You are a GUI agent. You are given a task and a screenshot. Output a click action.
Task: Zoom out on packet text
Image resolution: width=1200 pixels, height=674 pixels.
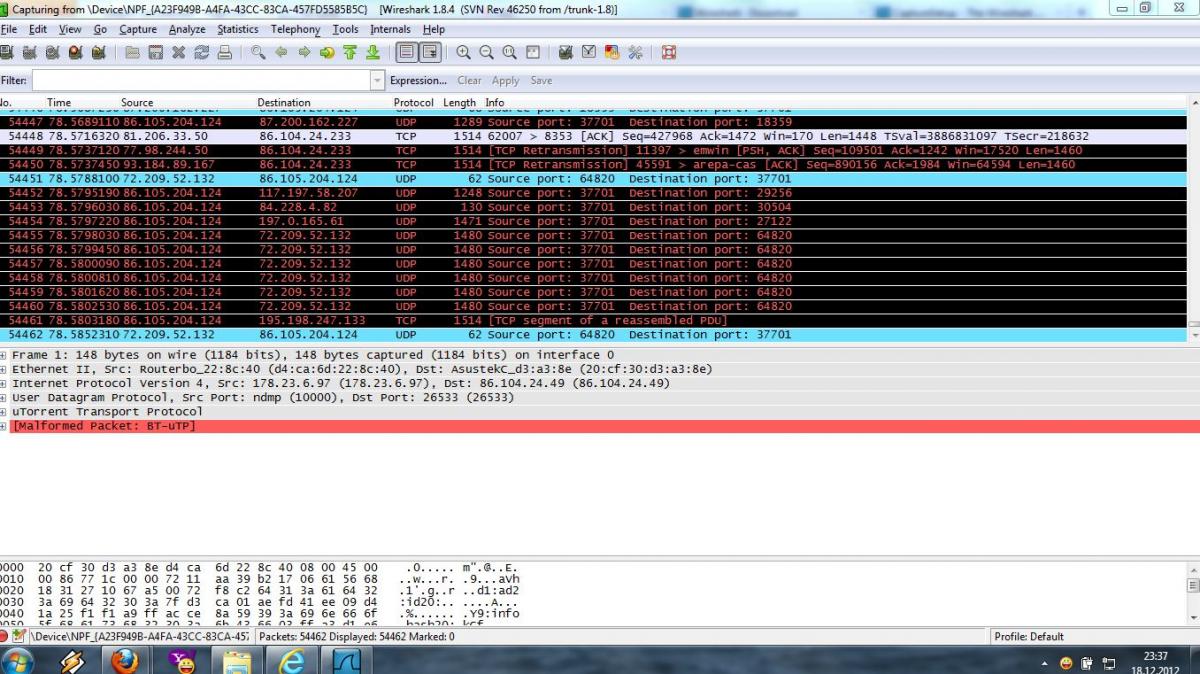click(487, 52)
